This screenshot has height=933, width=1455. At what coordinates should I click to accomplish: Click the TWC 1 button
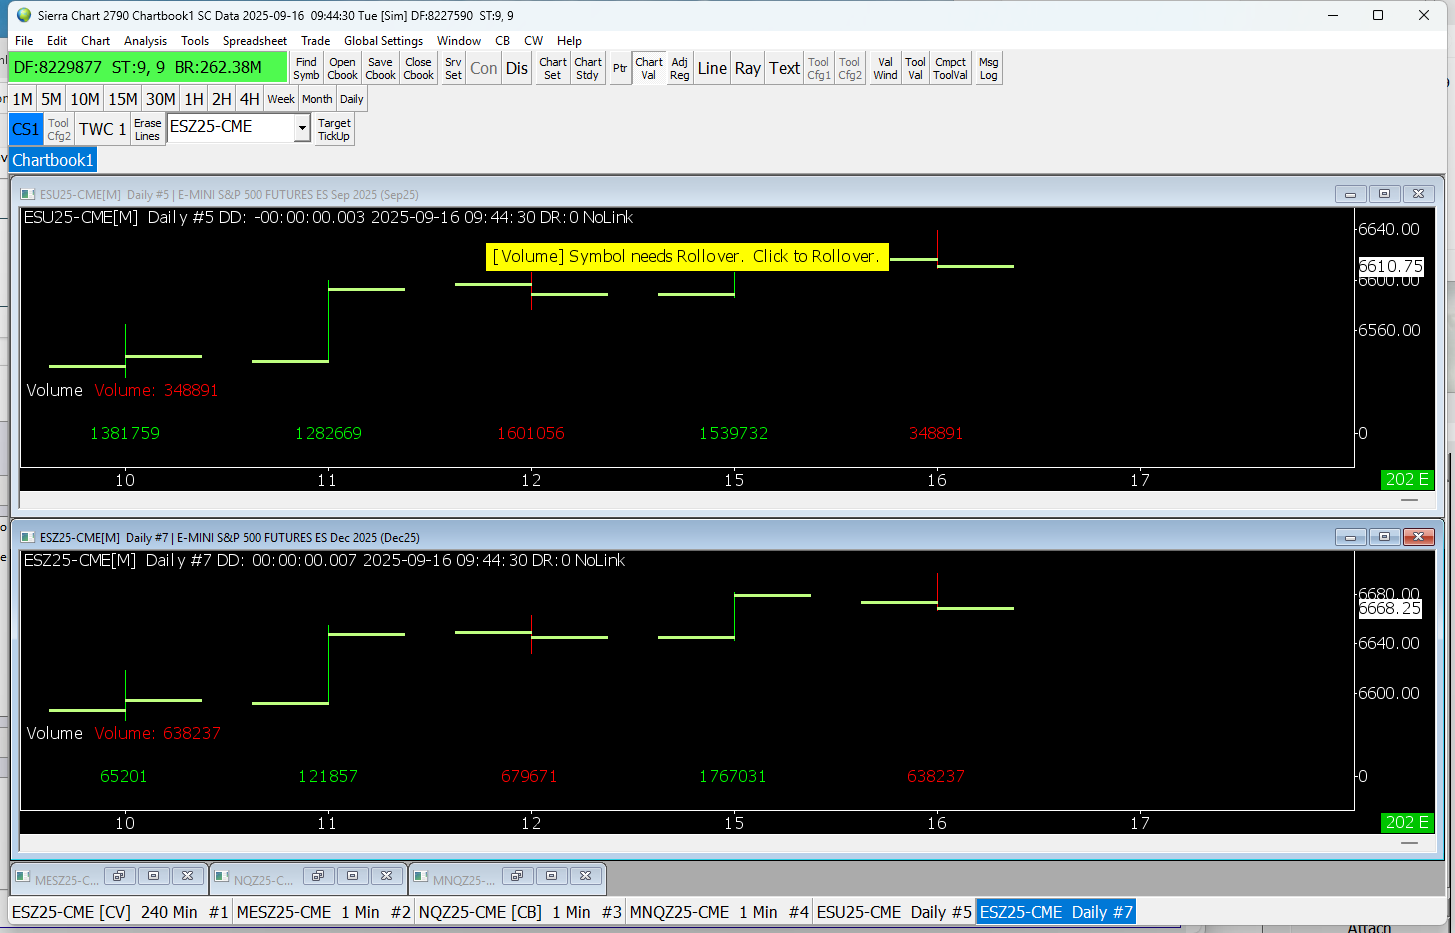tap(103, 129)
